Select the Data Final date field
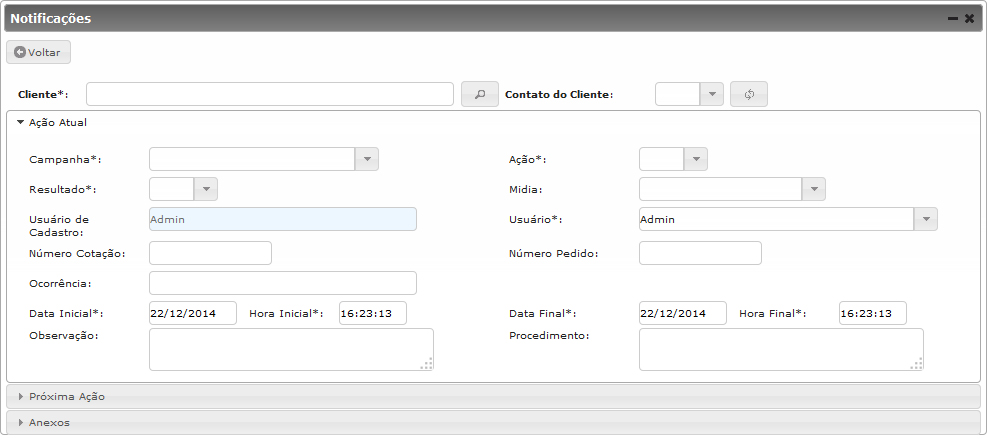 tap(682, 313)
